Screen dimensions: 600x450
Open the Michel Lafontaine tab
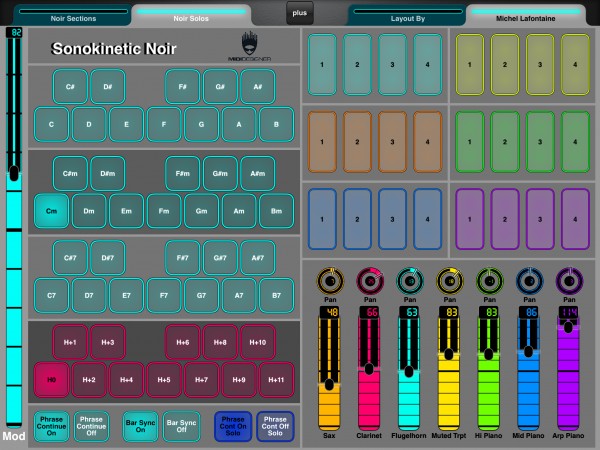click(525, 15)
